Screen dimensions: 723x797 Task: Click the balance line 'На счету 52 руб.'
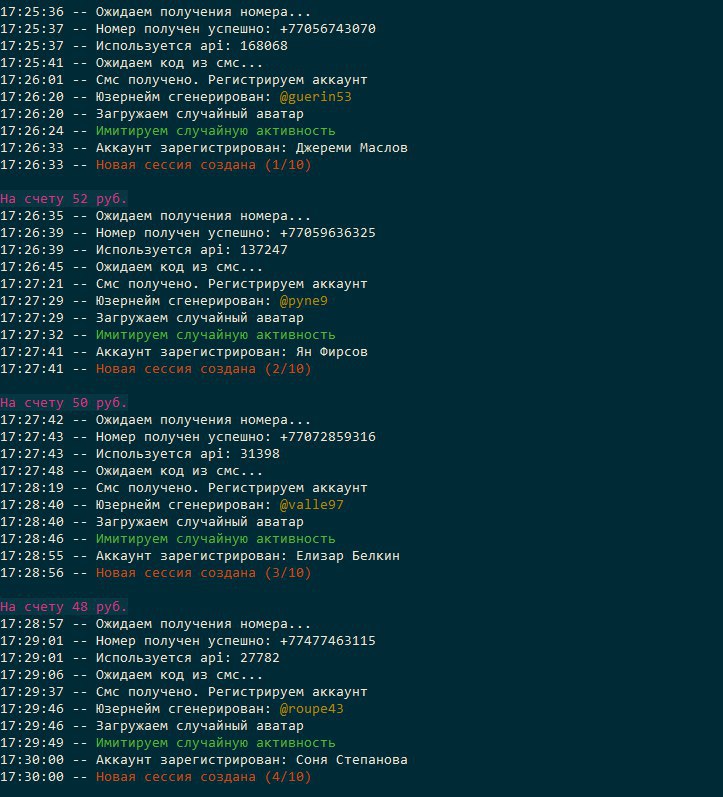coord(64,199)
